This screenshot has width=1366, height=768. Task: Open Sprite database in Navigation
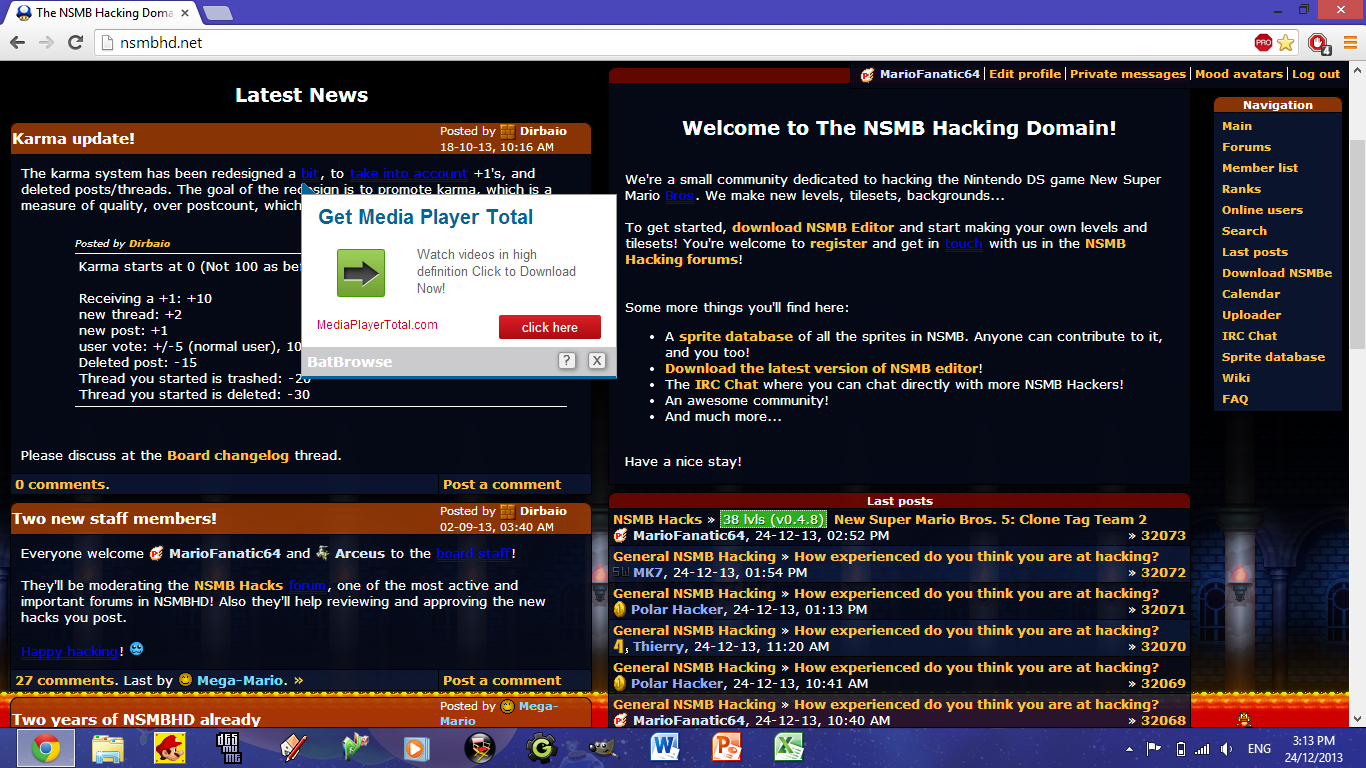pos(1273,357)
